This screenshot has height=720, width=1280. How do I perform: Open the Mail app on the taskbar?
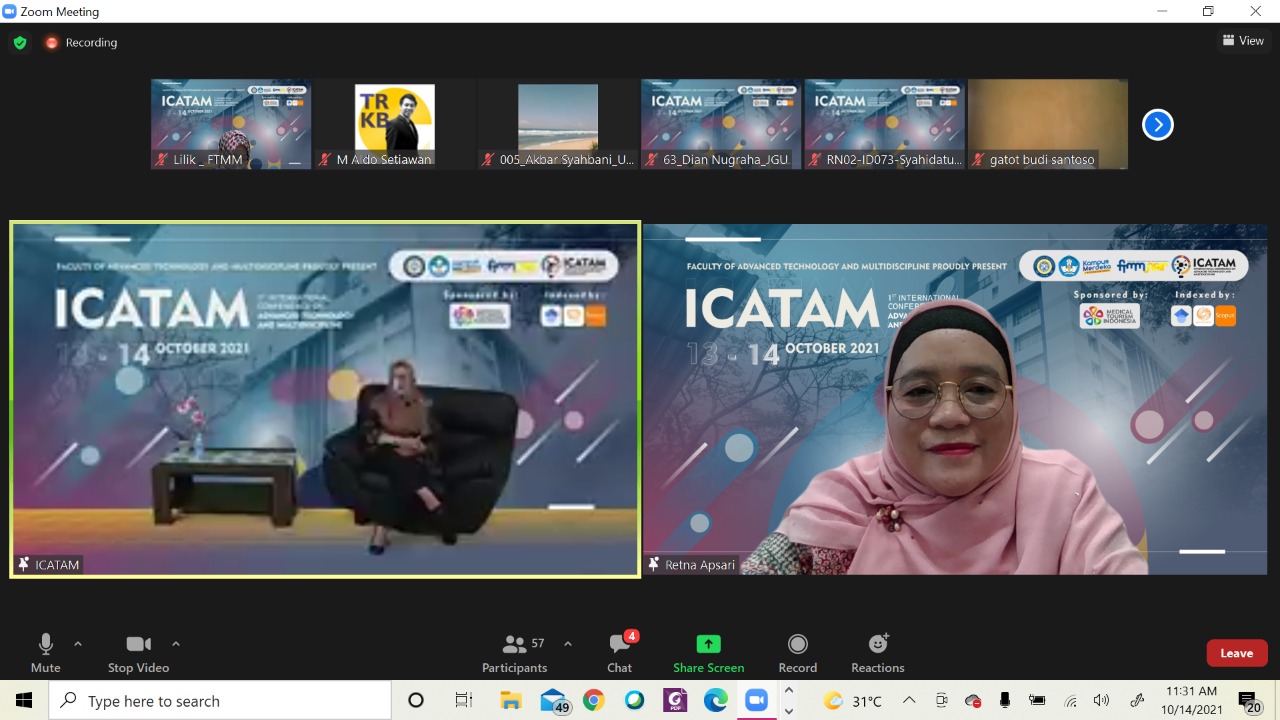(554, 701)
